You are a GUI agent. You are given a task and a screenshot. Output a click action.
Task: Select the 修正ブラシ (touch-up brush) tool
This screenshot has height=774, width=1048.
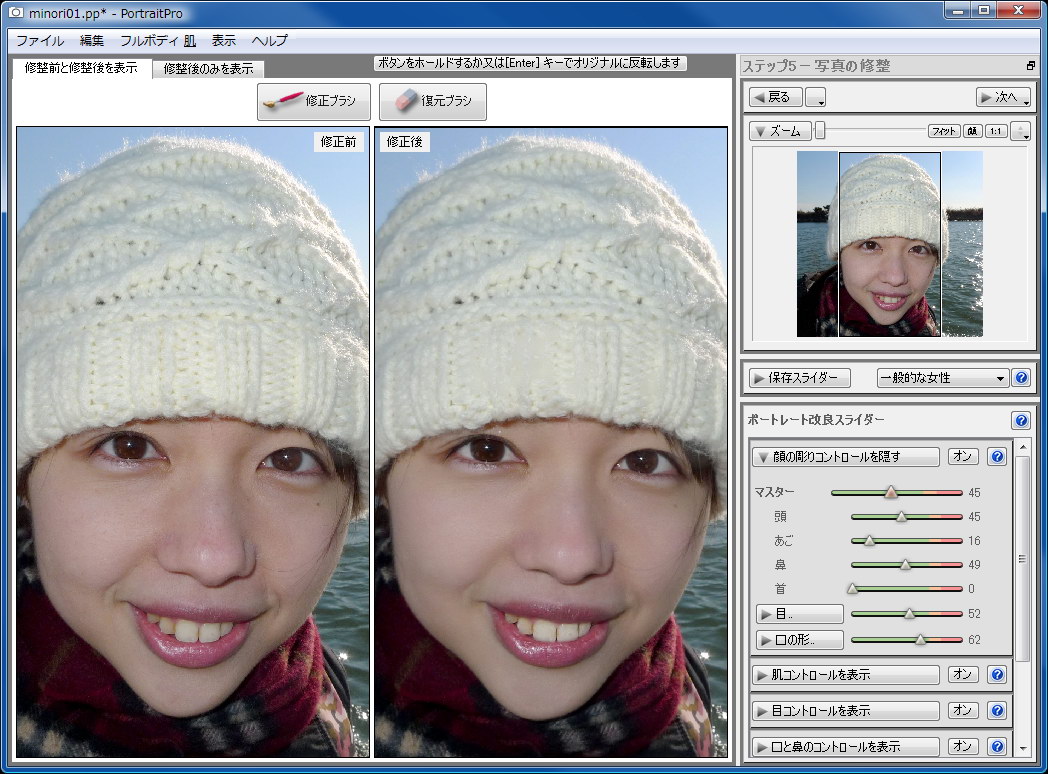coord(314,101)
